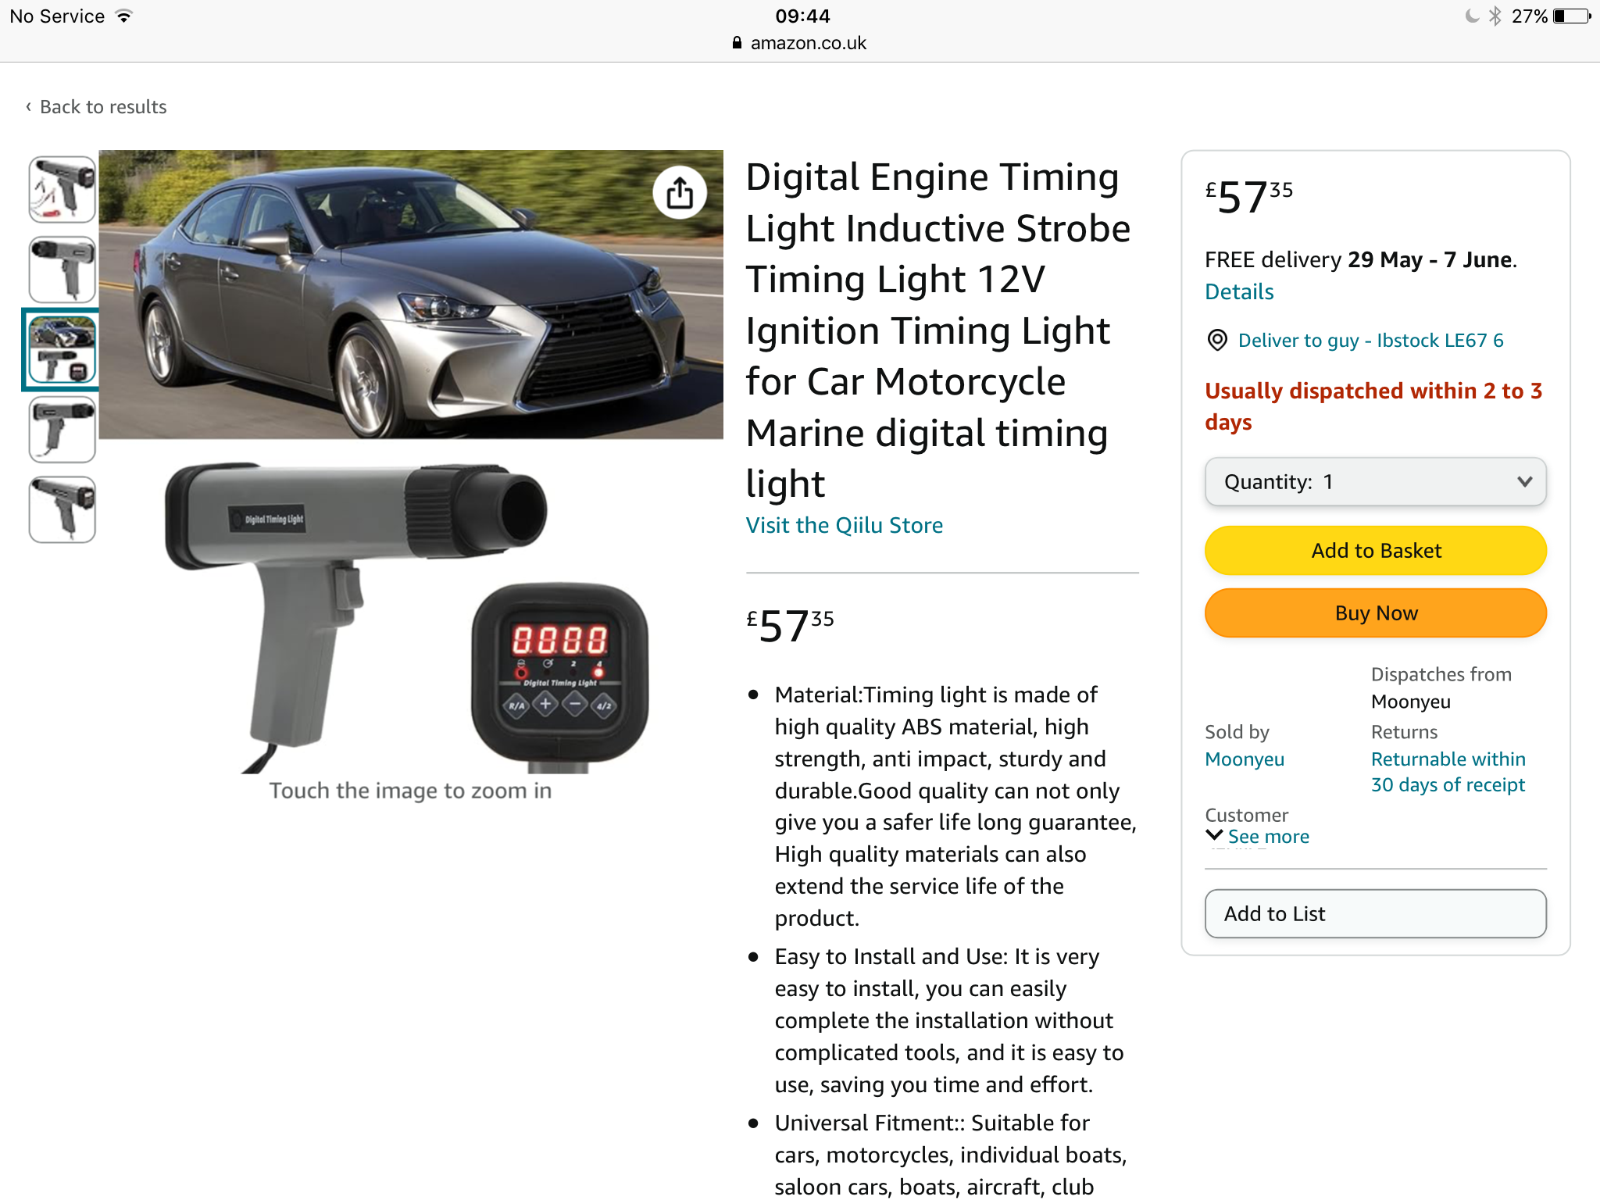The image size is (1600, 1200).
Task: Tap the share icon on product image
Action: point(680,192)
